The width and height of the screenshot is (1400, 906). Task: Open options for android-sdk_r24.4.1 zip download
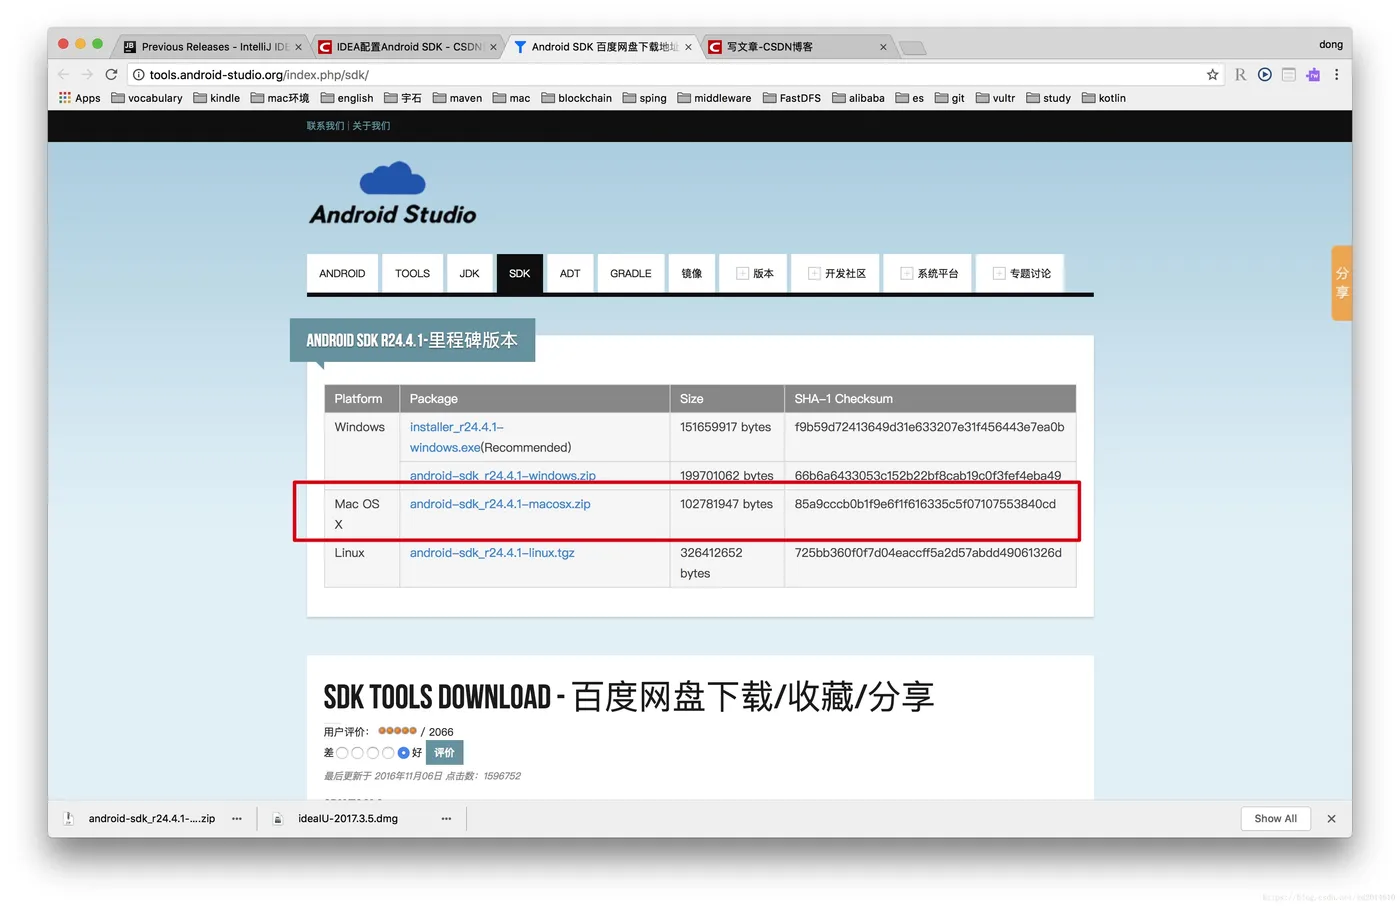tap(237, 819)
